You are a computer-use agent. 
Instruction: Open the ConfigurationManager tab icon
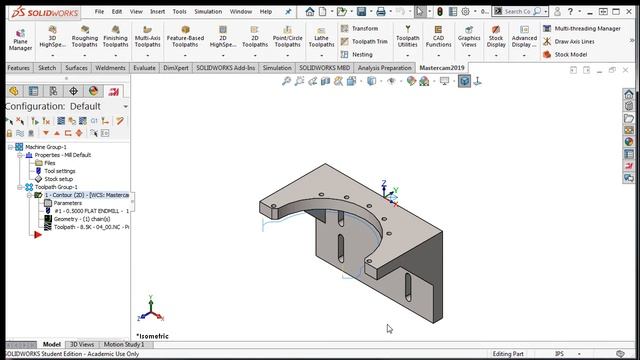pos(53,91)
